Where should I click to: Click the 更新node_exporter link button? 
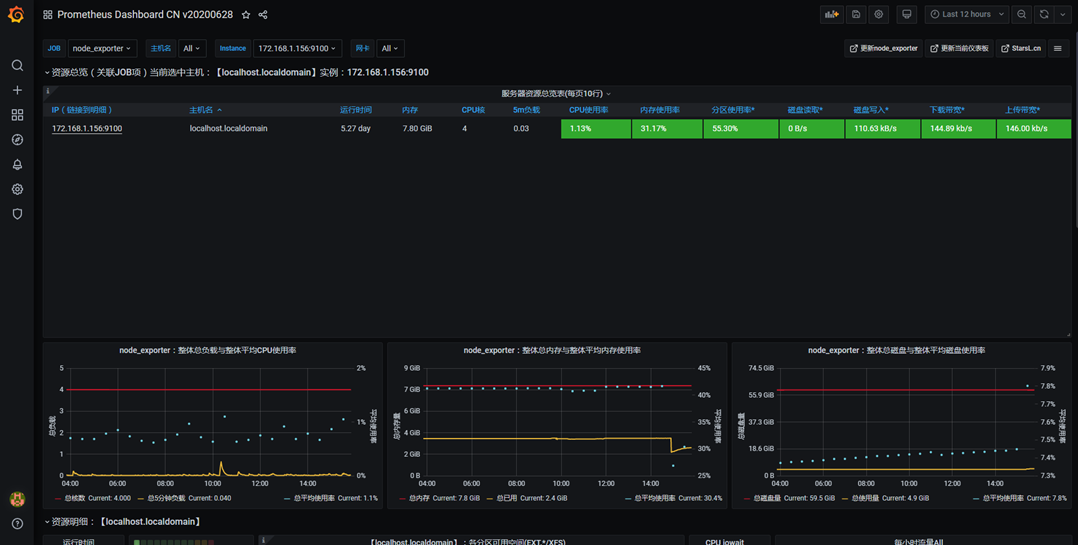pyautogui.click(x=883, y=48)
